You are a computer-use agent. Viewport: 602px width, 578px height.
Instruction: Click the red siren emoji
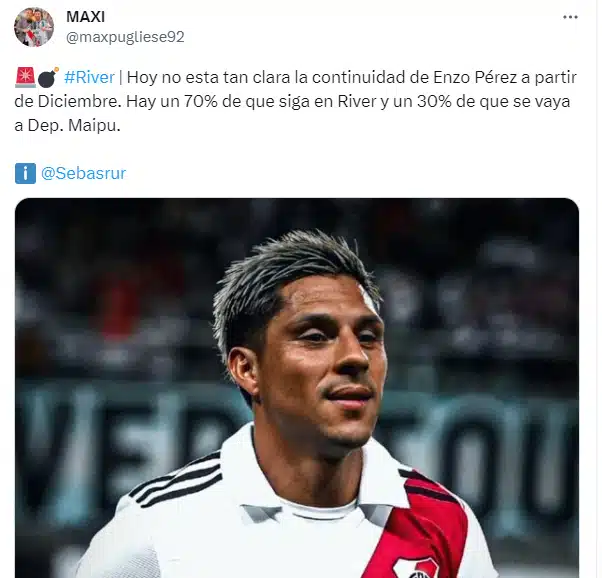pos(25,77)
